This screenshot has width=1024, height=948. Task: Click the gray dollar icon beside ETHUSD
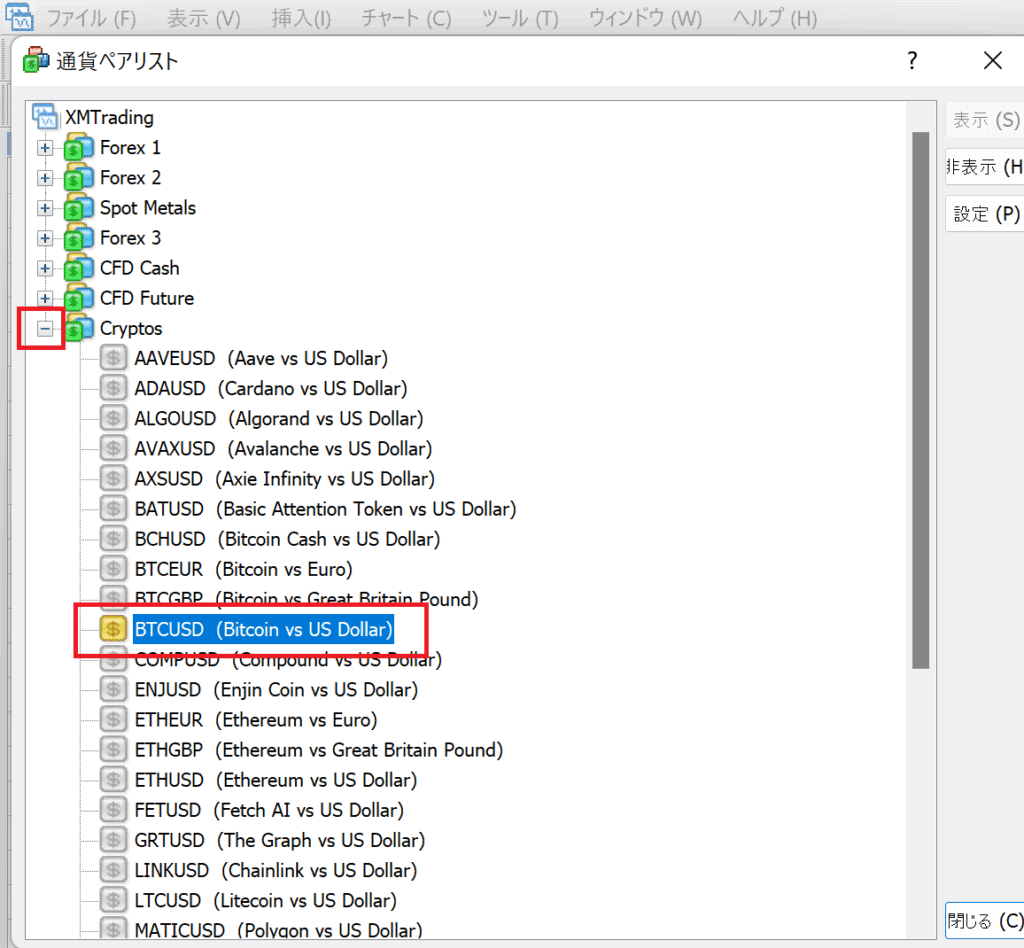pos(114,779)
